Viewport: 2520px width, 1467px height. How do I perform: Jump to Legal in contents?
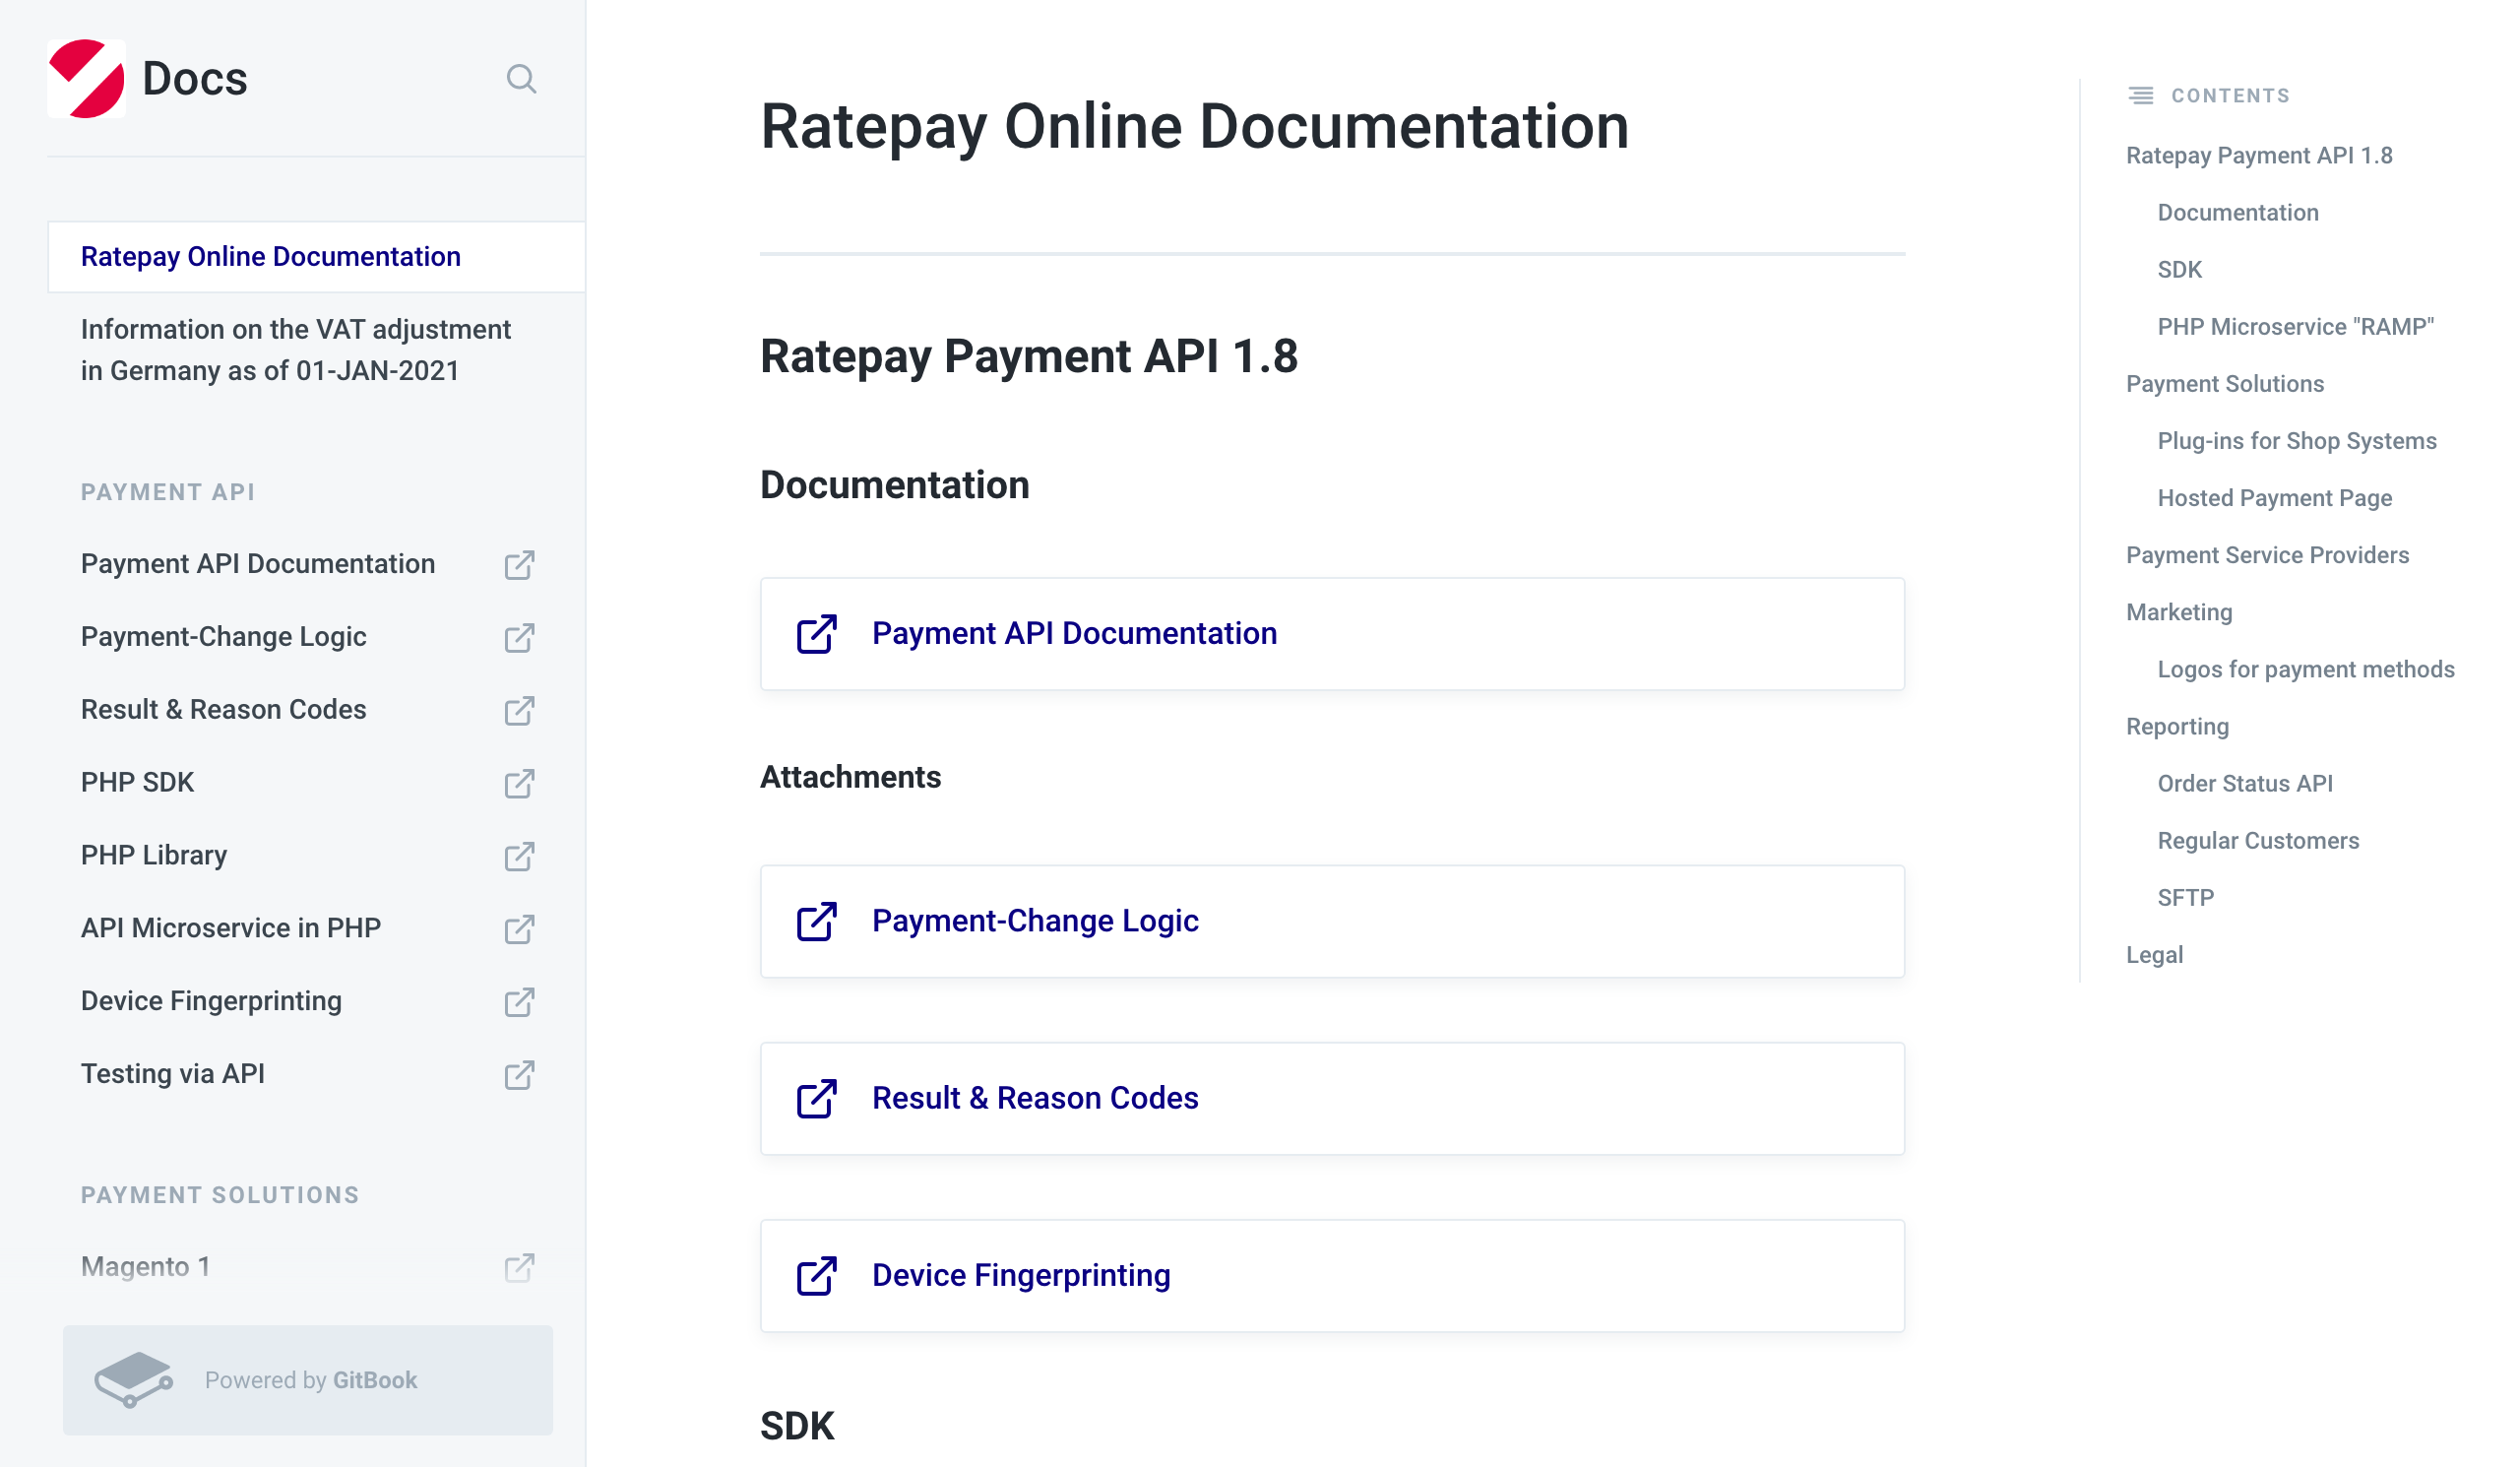click(2154, 955)
